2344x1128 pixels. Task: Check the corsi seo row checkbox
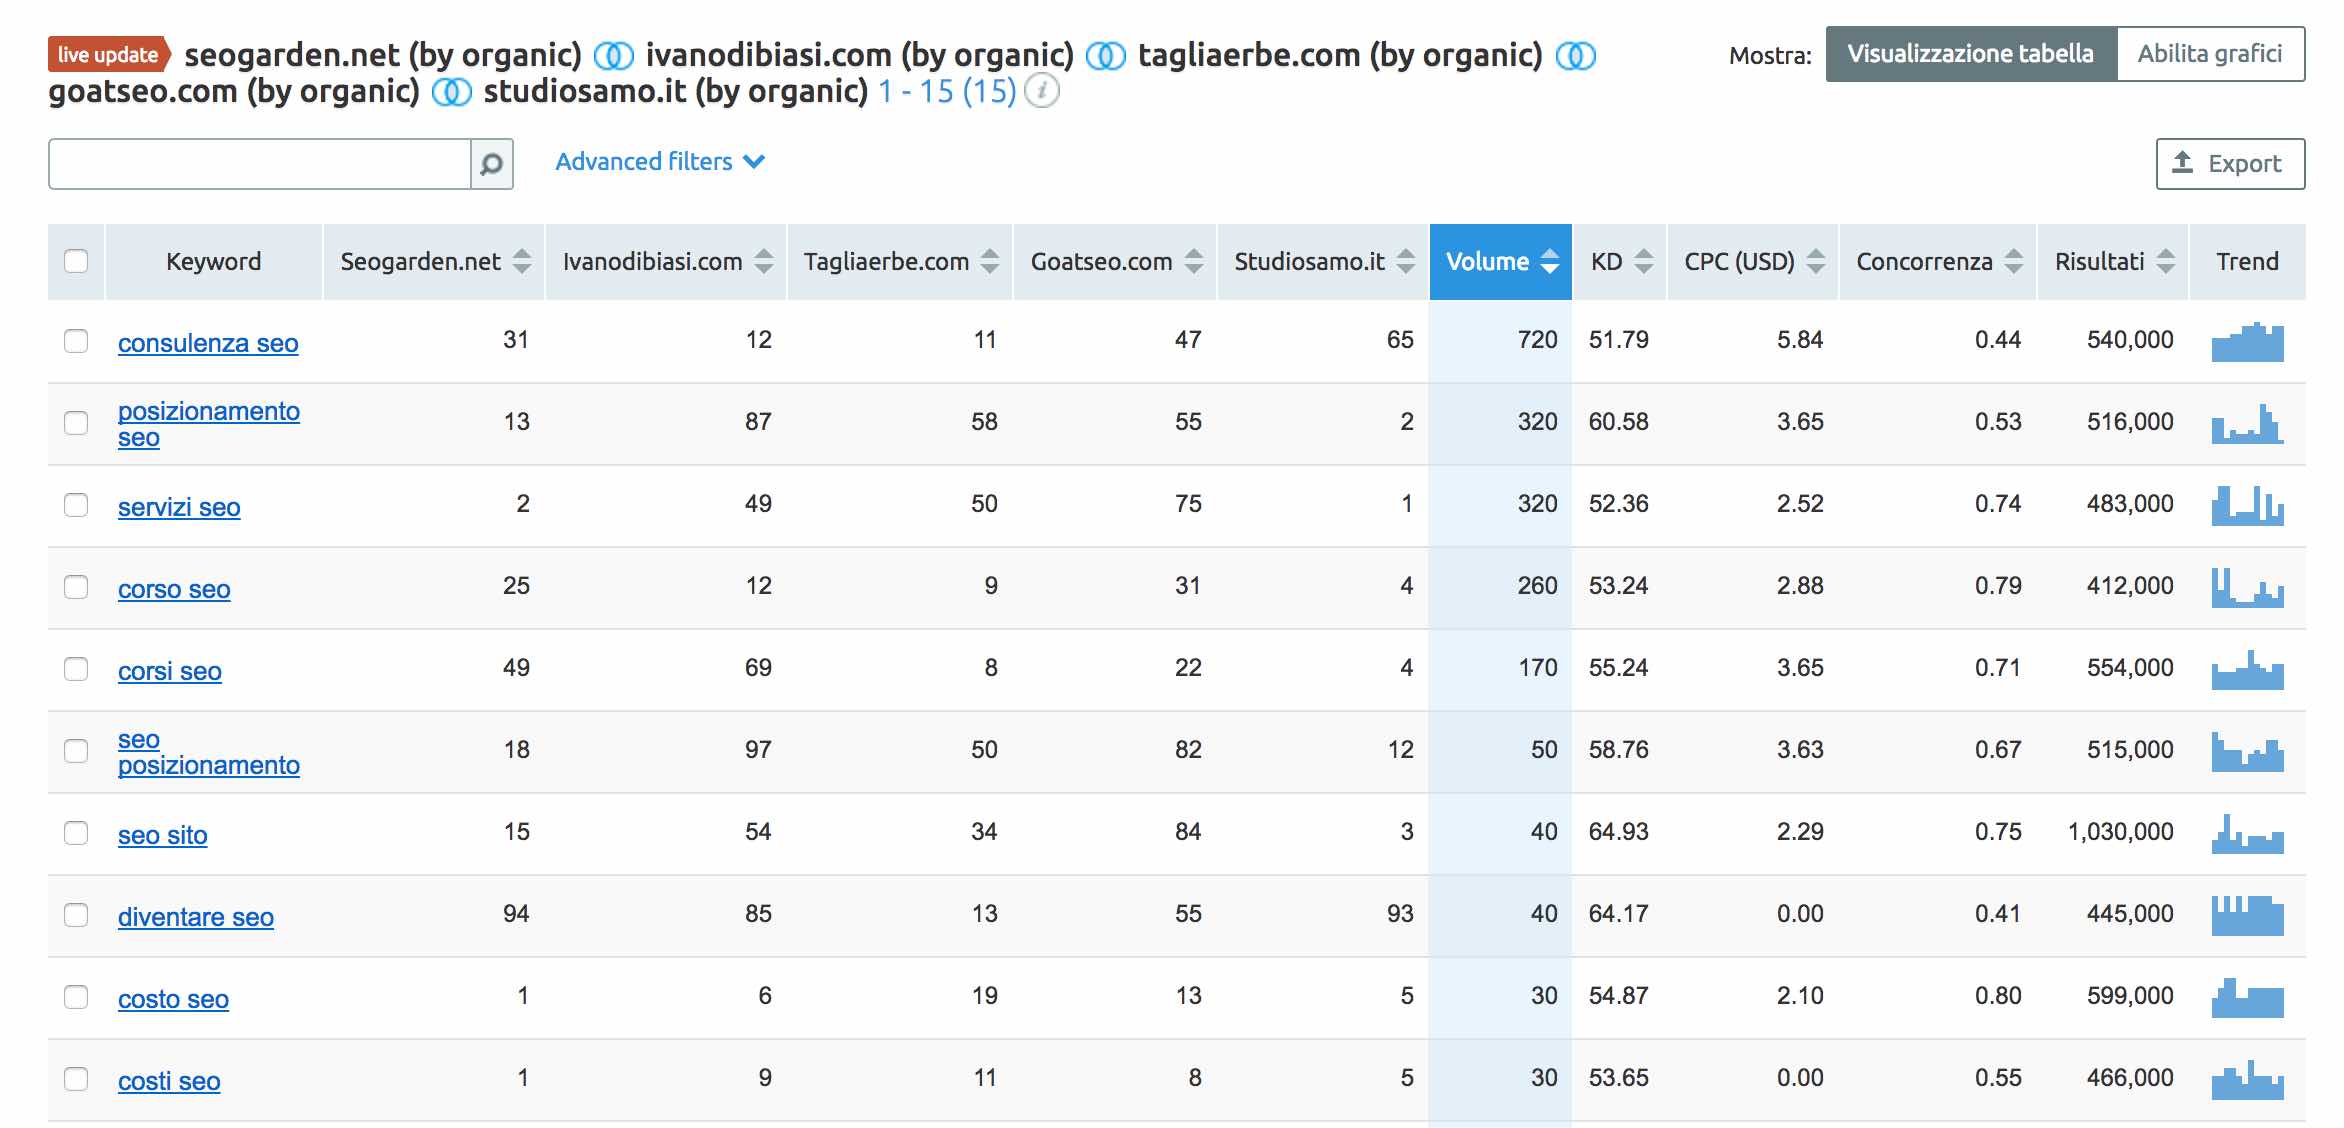[76, 669]
